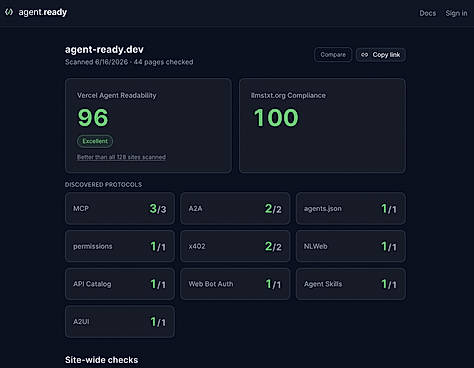Click the Copy link button

(x=381, y=55)
